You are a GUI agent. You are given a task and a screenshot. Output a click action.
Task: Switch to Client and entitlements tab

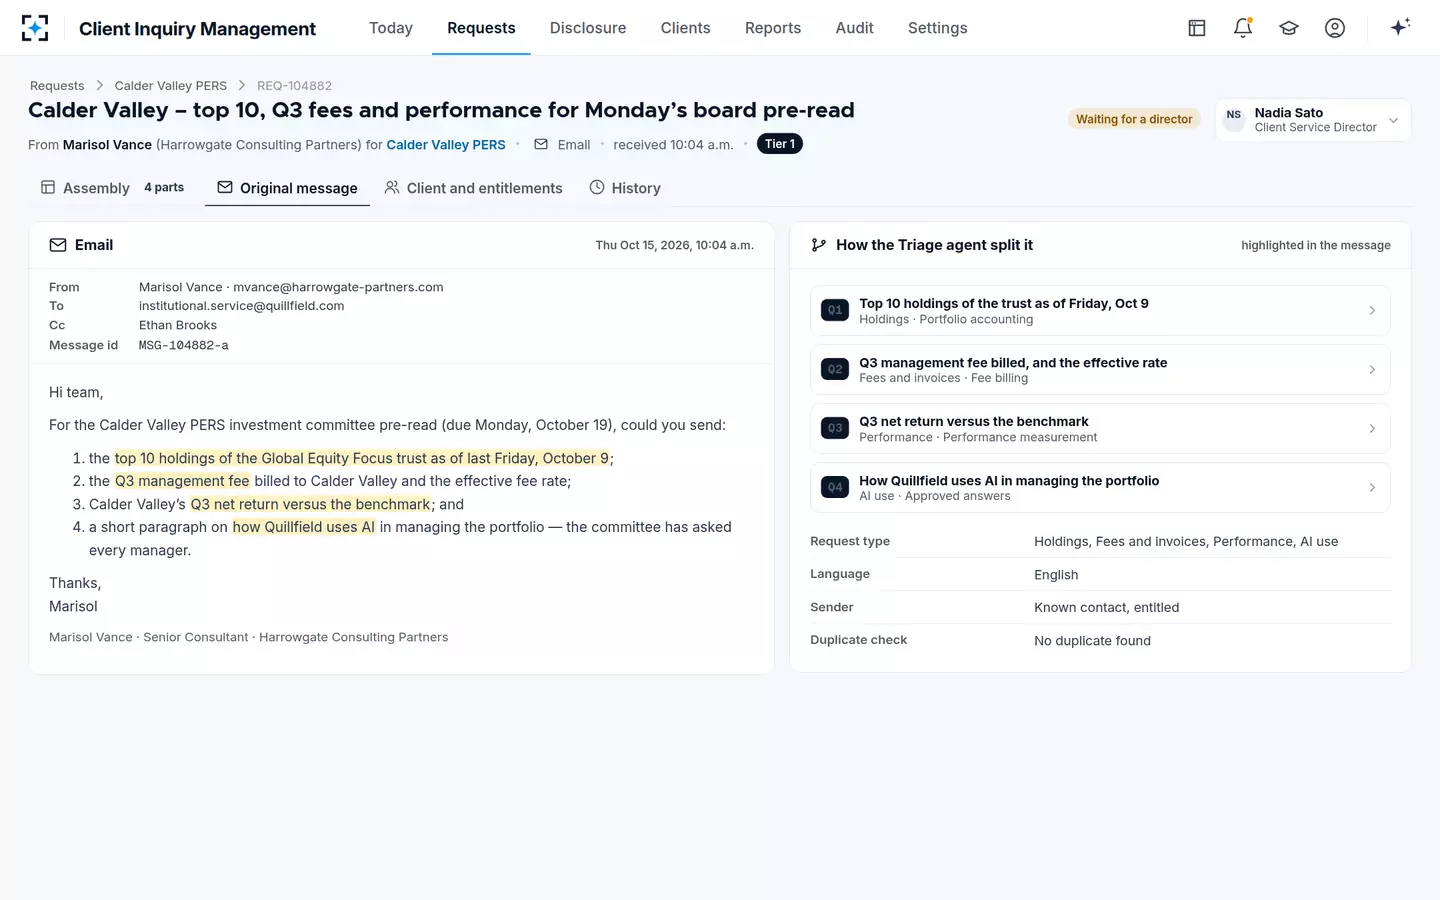click(x=474, y=188)
